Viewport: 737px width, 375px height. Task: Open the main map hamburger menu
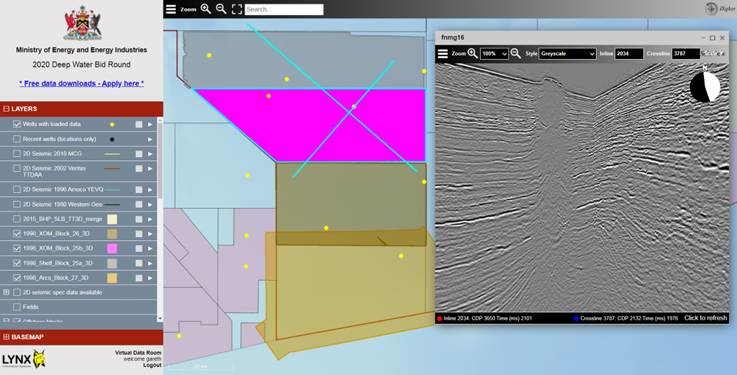pos(171,9)
